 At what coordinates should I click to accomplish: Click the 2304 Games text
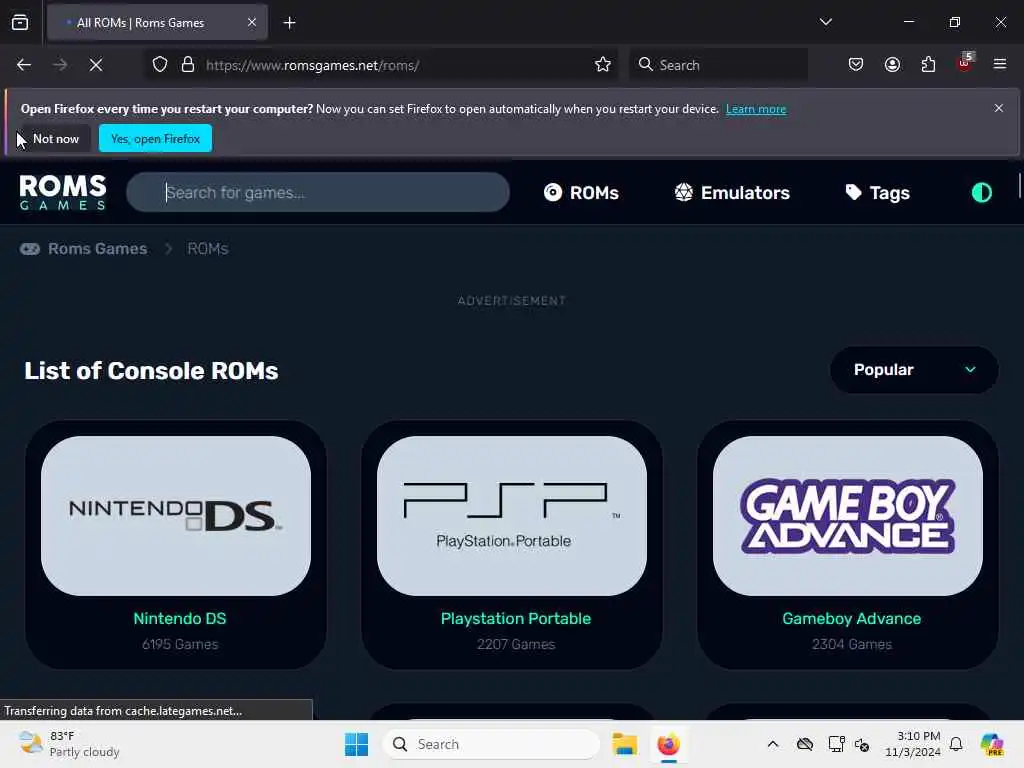tap(852, 644)
